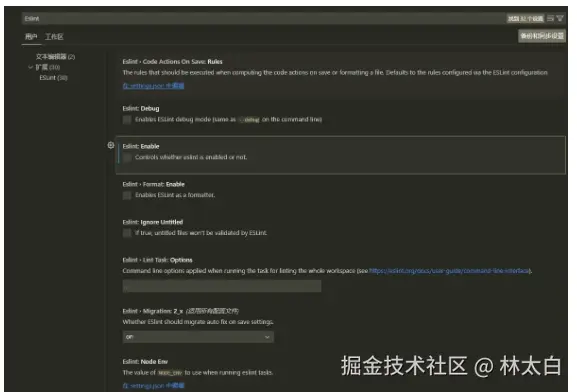
Task: Open the gear menu for Eslint: Enable
Action: point(110,145)
